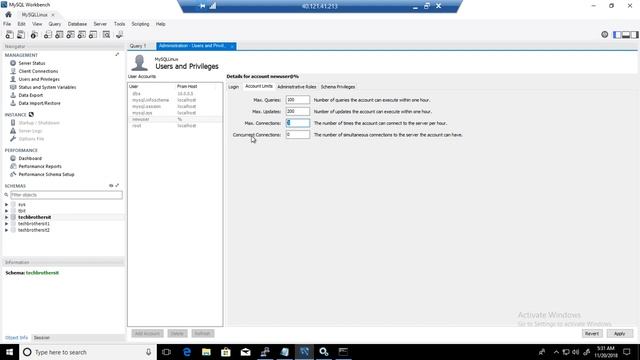Screen dimensions: 640x360
Task: Click the Add Account button
Action: 147,333
